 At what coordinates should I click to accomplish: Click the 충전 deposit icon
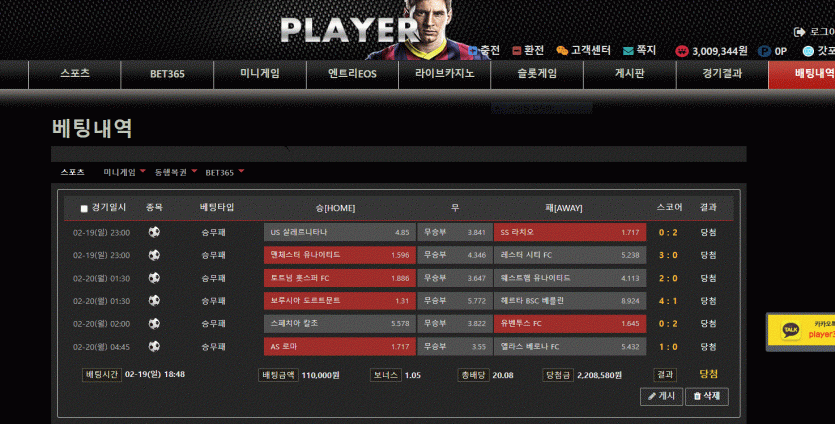click(x=472, y=51)
